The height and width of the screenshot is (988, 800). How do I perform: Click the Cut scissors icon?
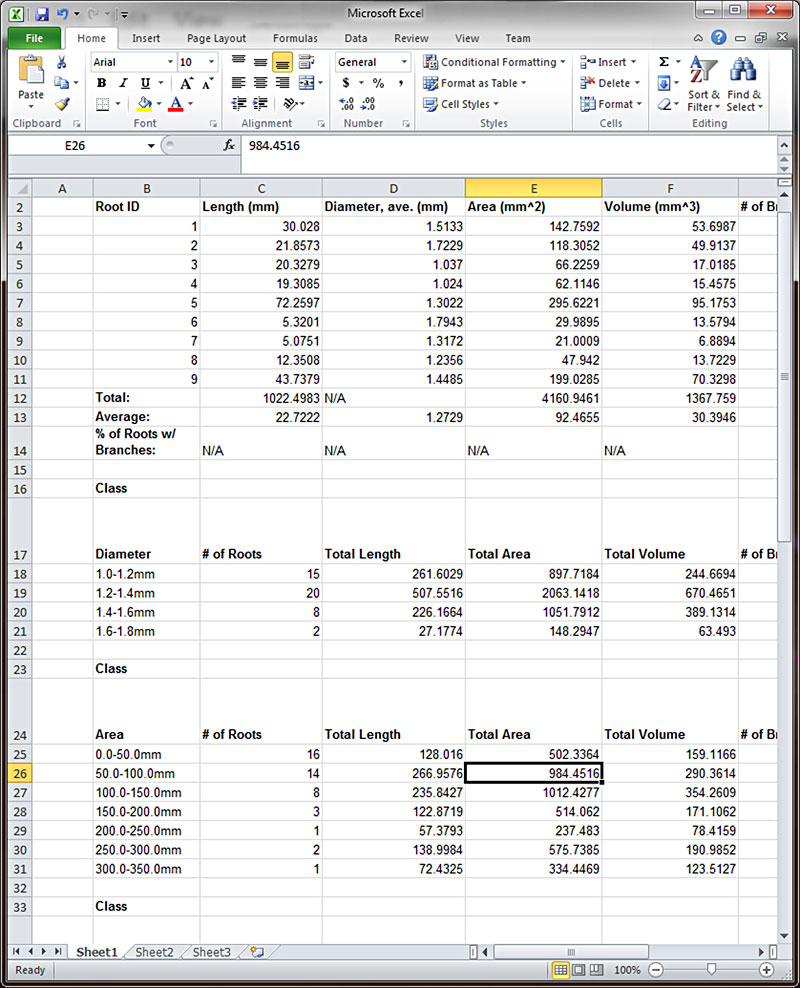tap(61, 62)
